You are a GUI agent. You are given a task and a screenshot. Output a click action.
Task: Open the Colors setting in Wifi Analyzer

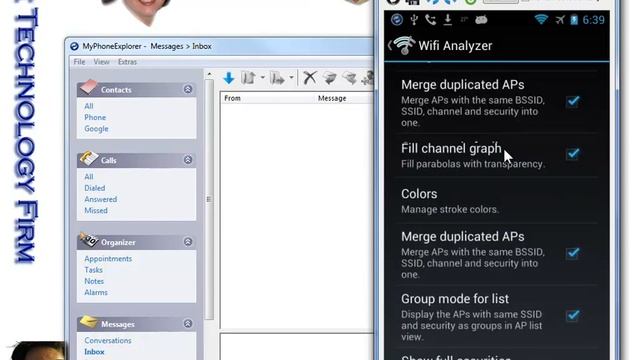(496, 201)
